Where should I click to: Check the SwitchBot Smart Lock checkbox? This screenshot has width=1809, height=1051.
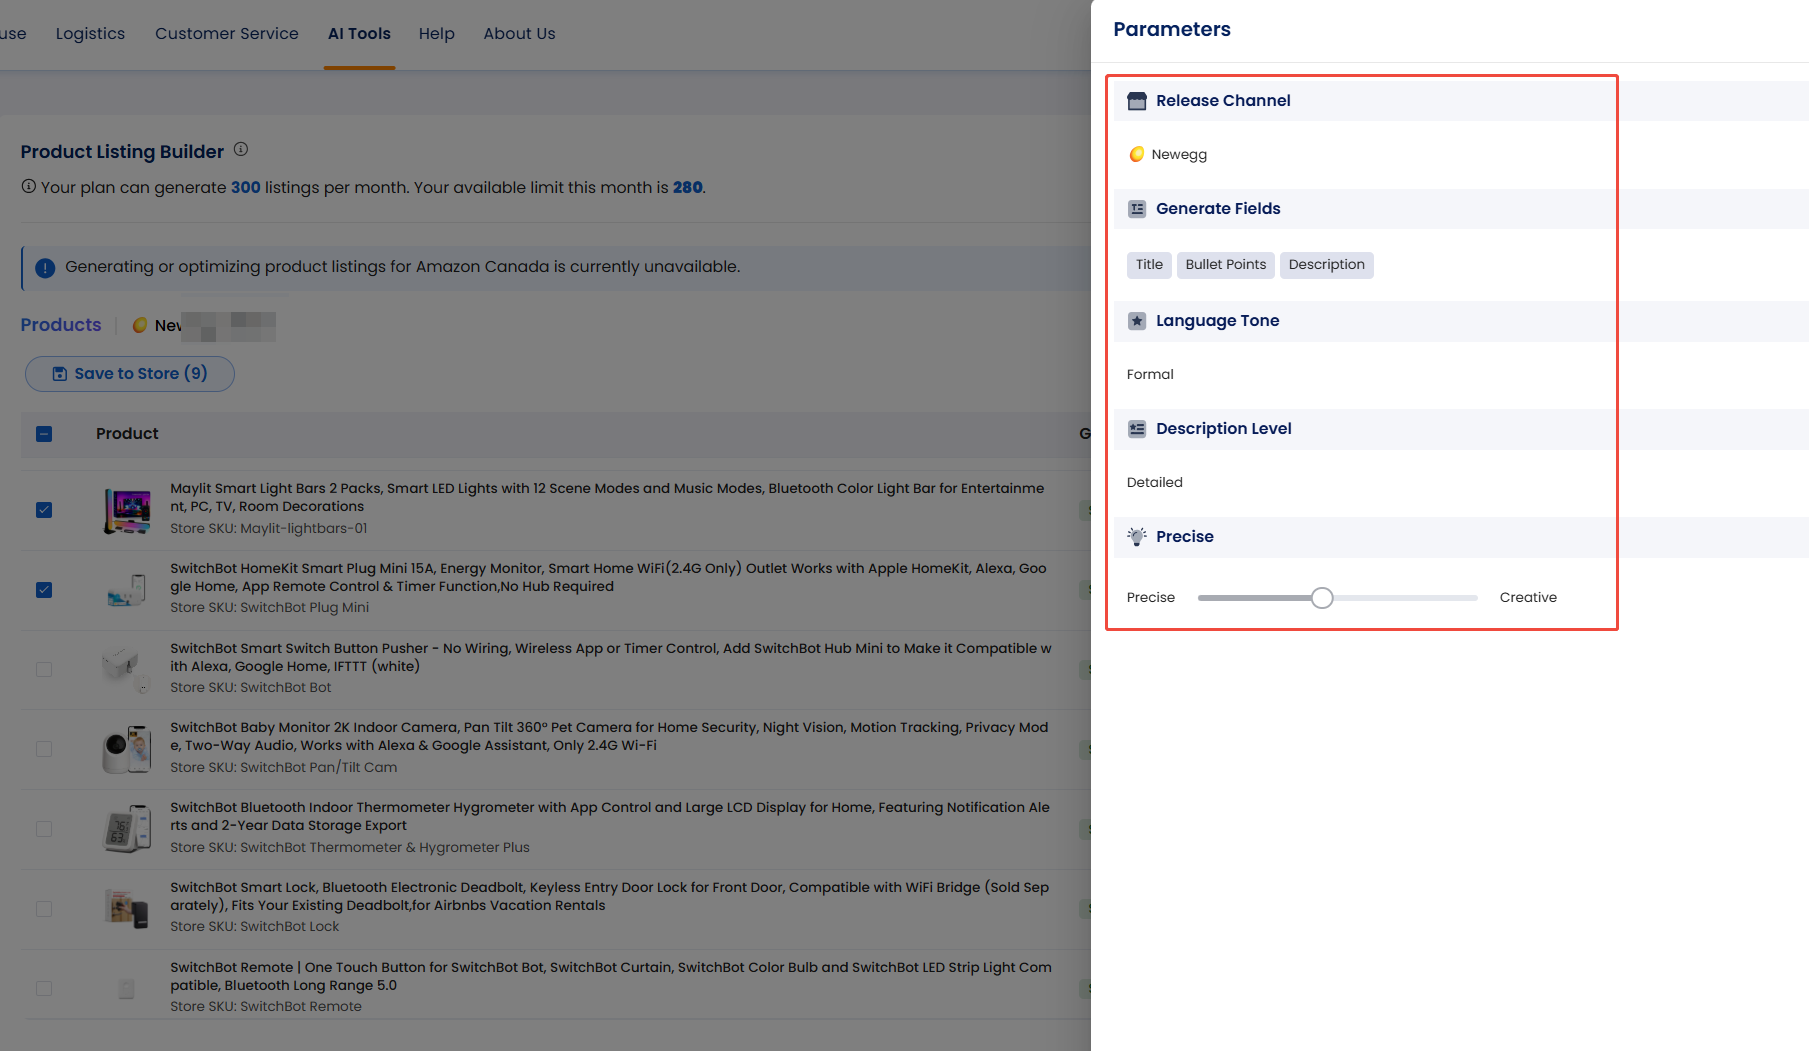coord(44,909)
